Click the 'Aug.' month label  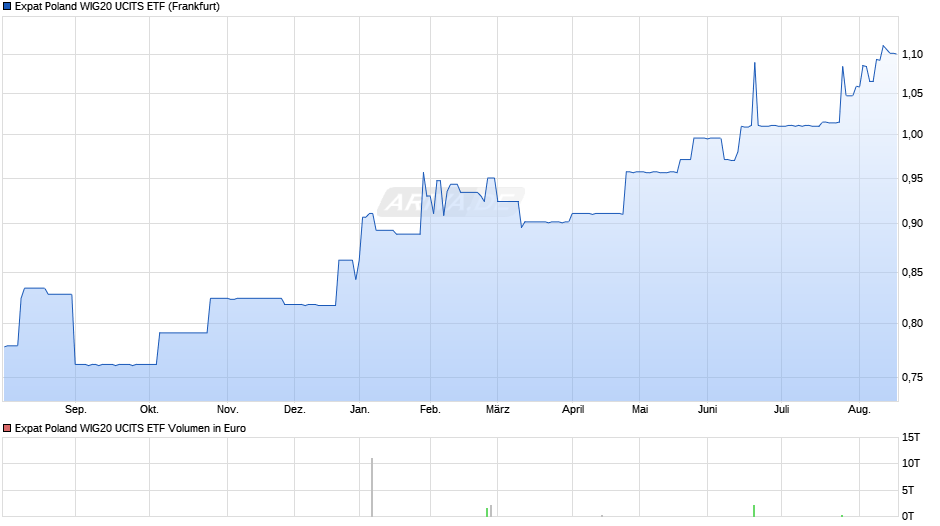pos(859,410)
